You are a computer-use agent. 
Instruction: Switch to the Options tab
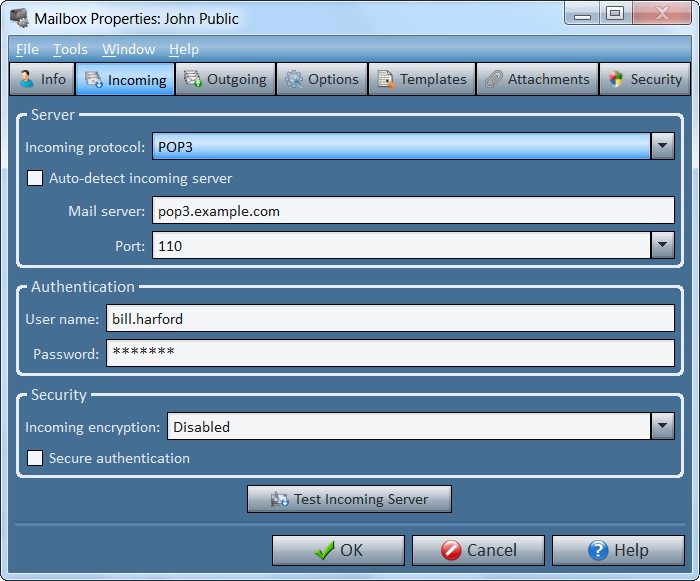tap(322, 79)
